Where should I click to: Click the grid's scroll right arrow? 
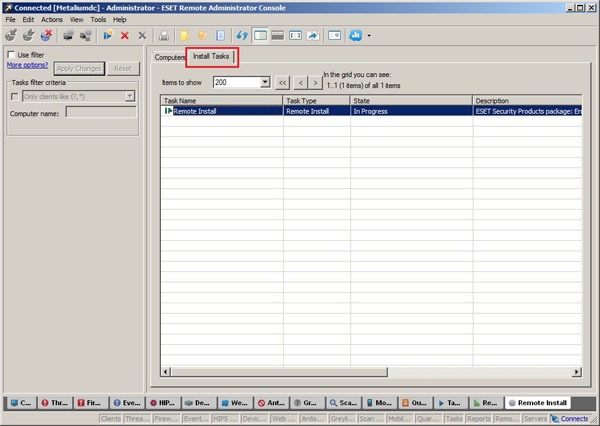click(577, 372)
